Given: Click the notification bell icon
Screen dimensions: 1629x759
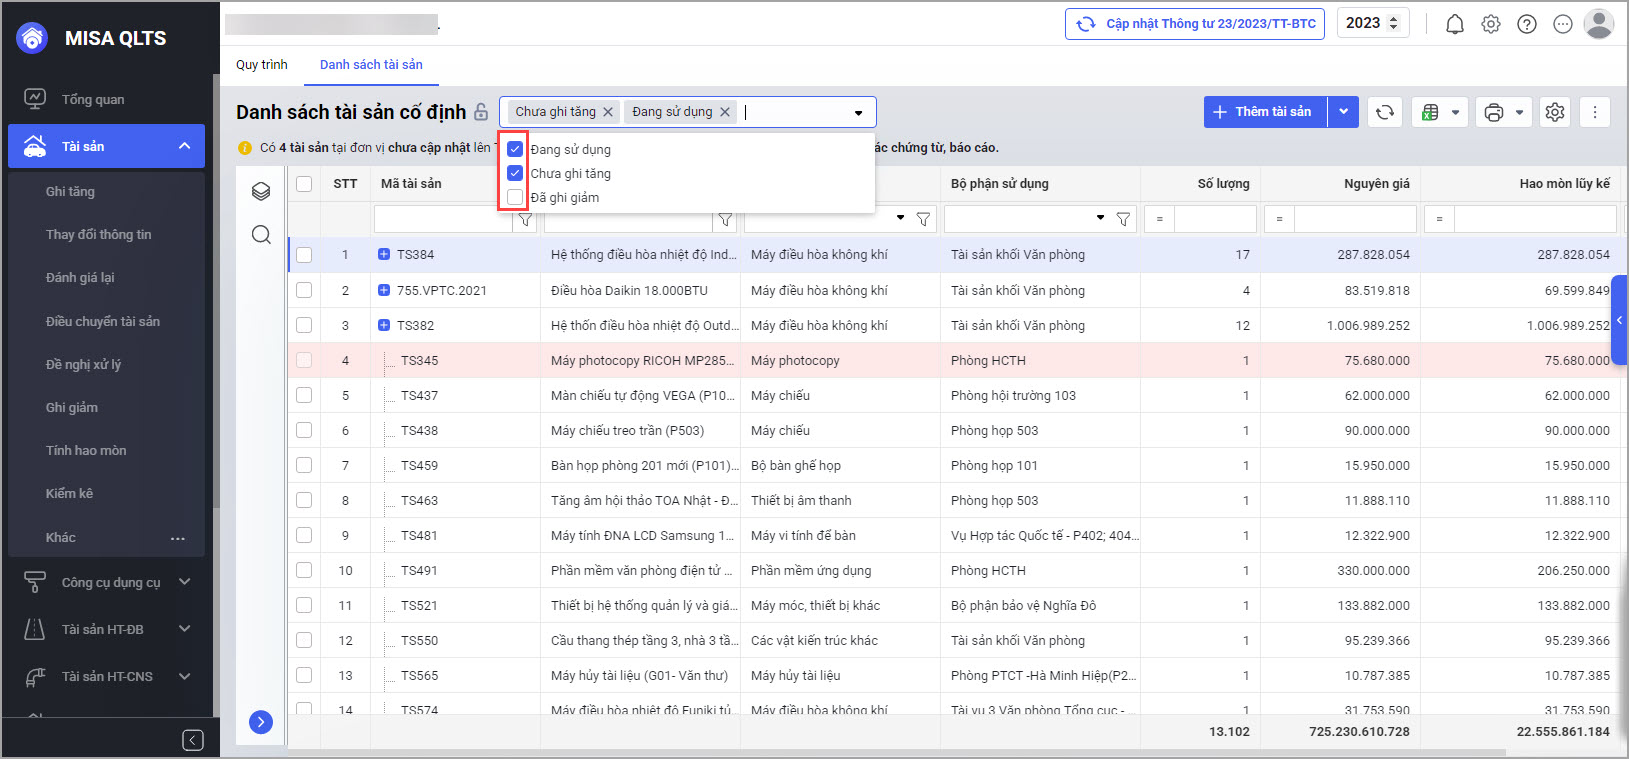Looking at the screenshot, I should (1454, 24).
